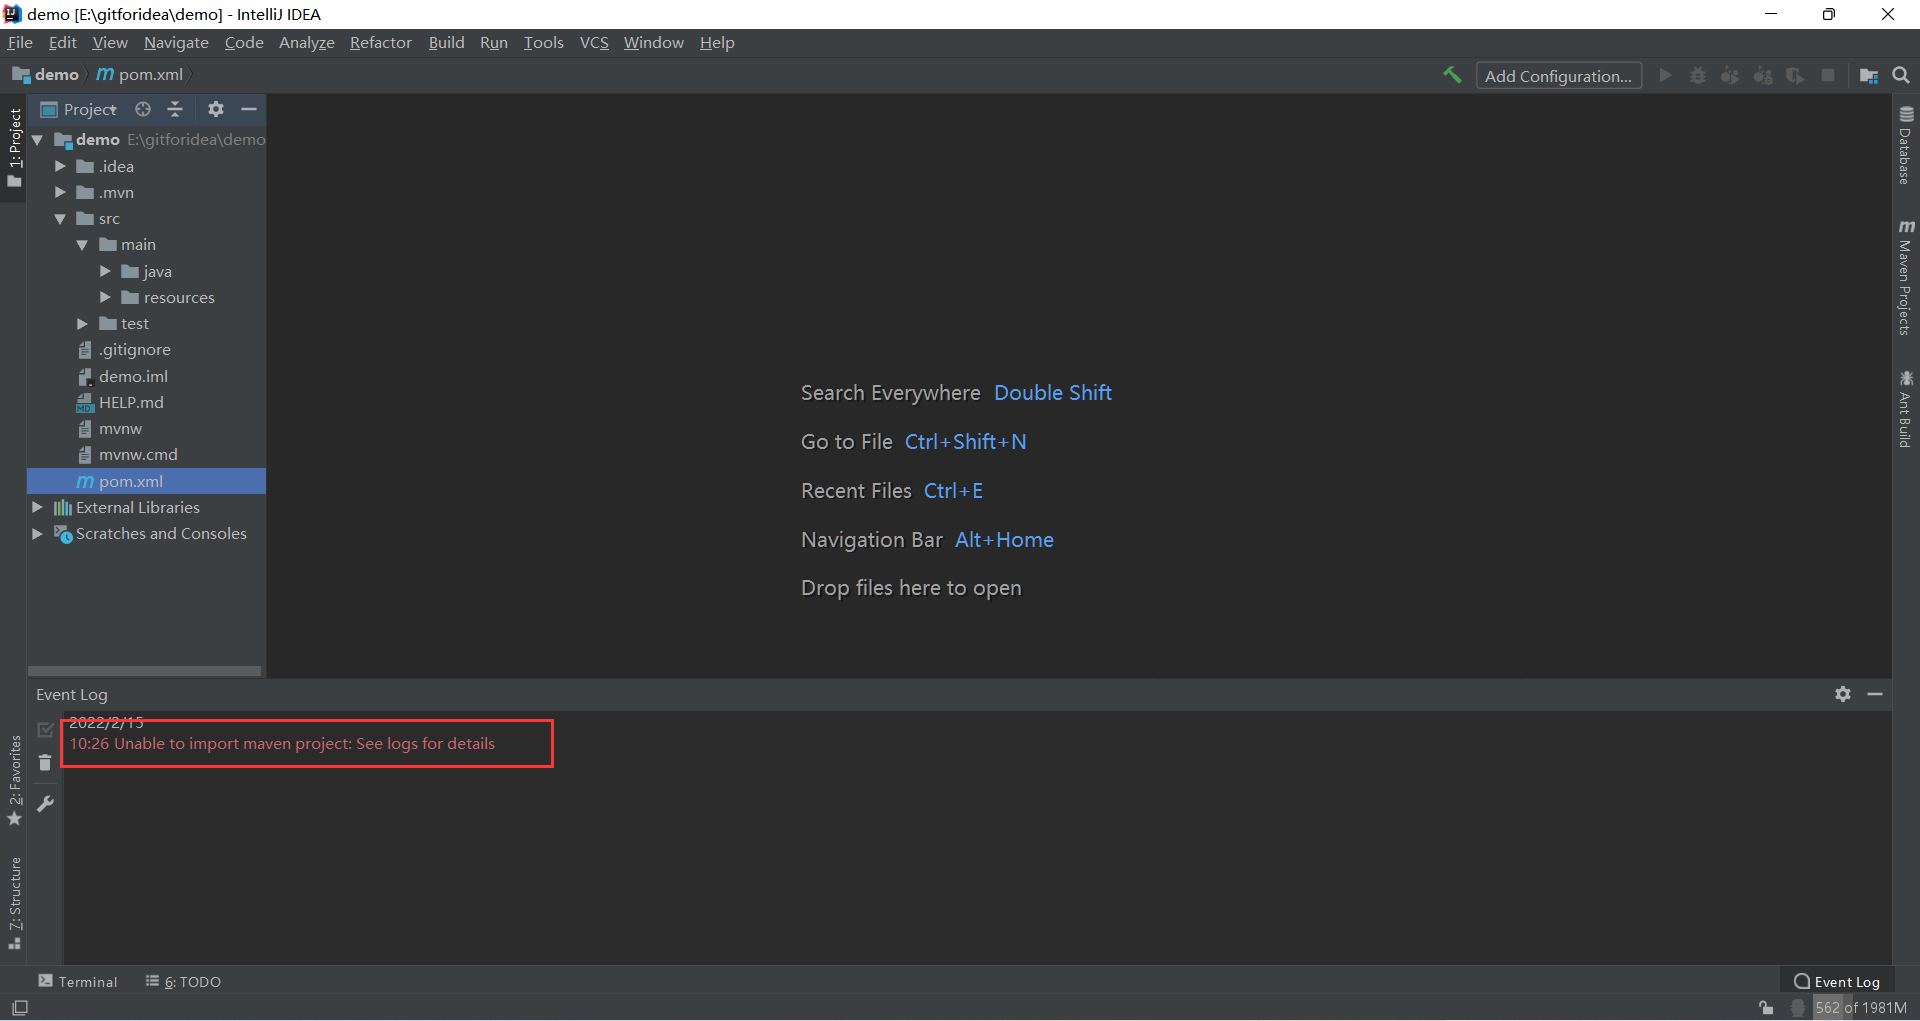Click the demo breadcrumb in navigation bar
Image resolution: width=1920 pixels, height=1021 pixels.
pos(46,75)
